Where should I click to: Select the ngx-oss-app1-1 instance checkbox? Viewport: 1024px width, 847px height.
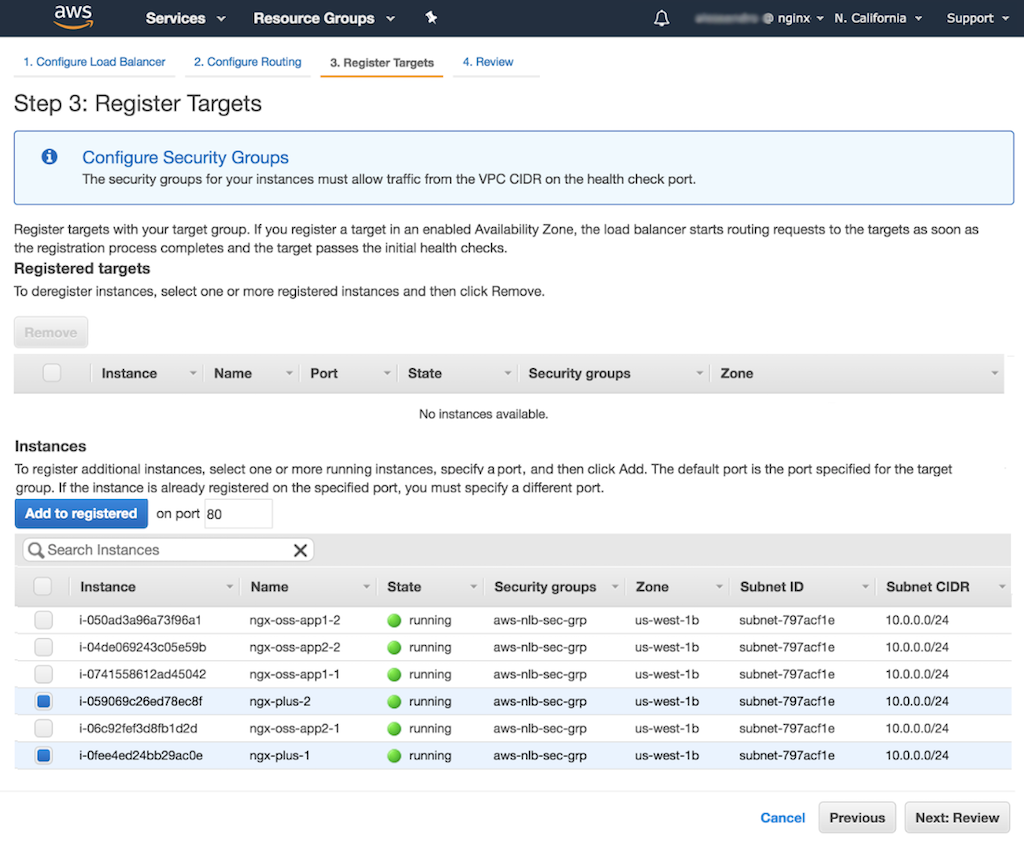click(x=43, y=674)
